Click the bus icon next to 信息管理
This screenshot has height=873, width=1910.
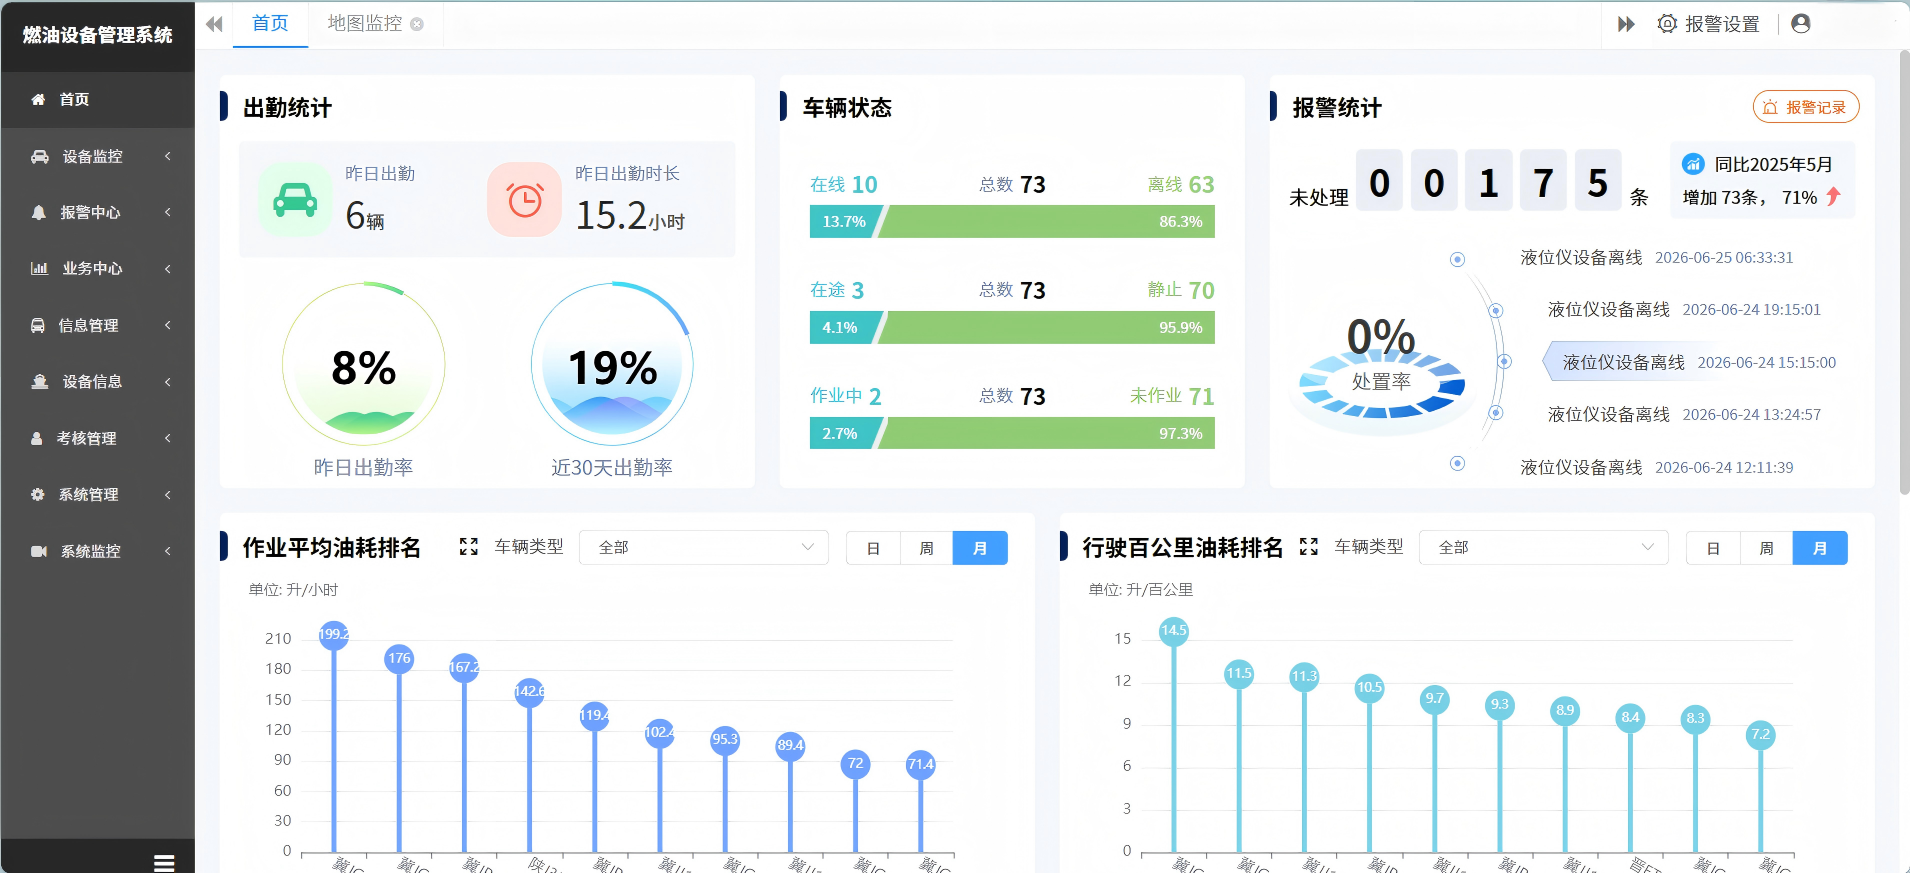pos(38,325)
